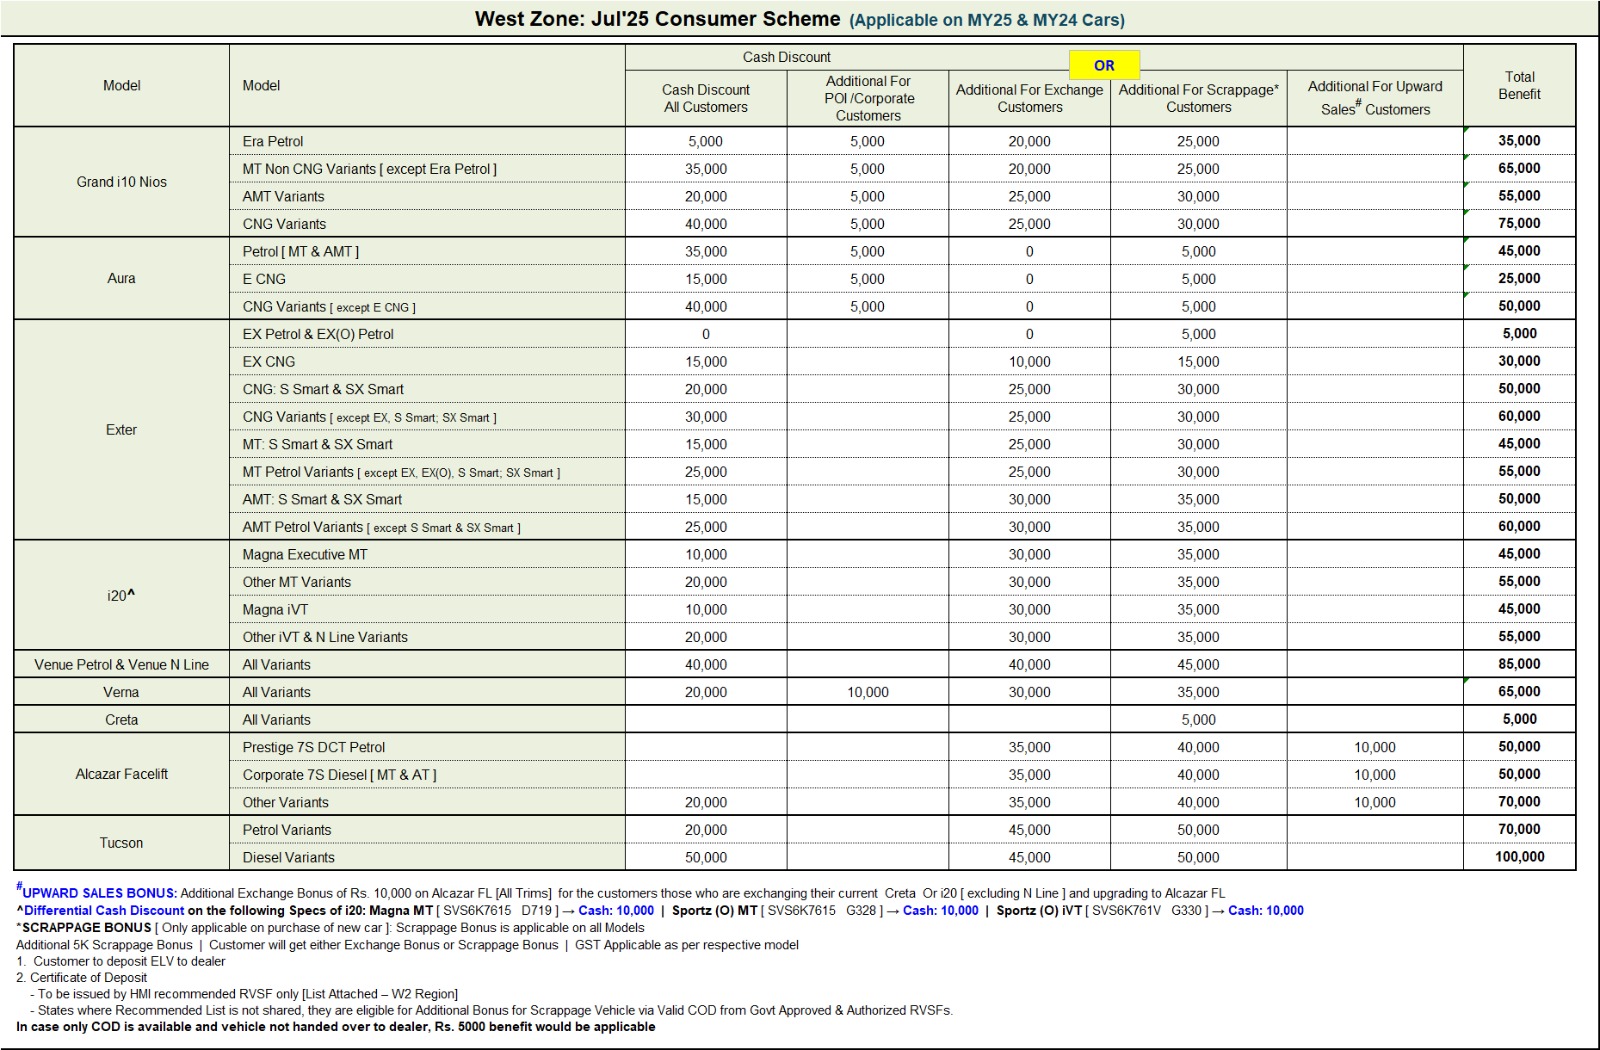
Task: Click '(Applicable on MY25 & MY24 Cars)' subtitle
Action: tap(987, 20)
